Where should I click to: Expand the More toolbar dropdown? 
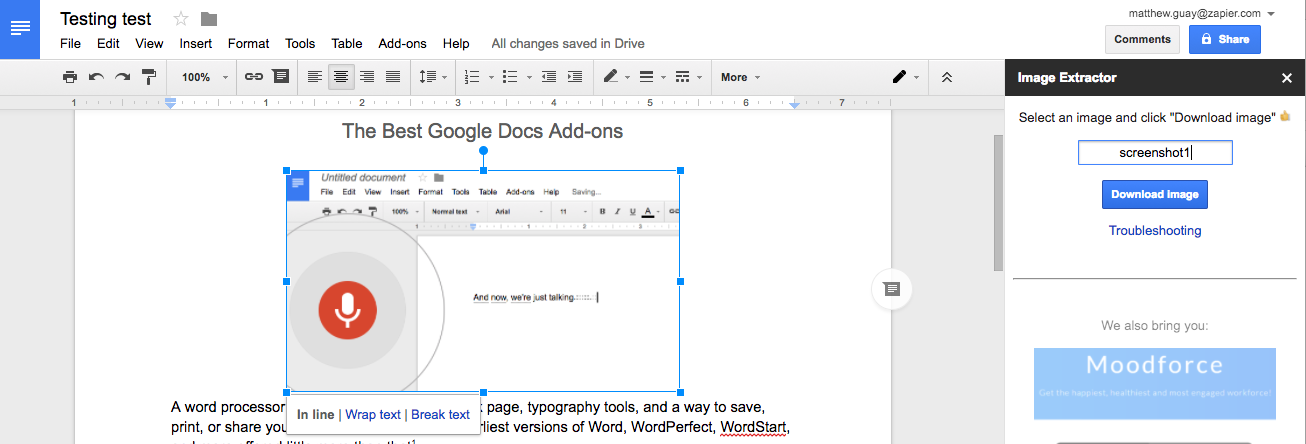pyautogui.click(x=740, y=77)
